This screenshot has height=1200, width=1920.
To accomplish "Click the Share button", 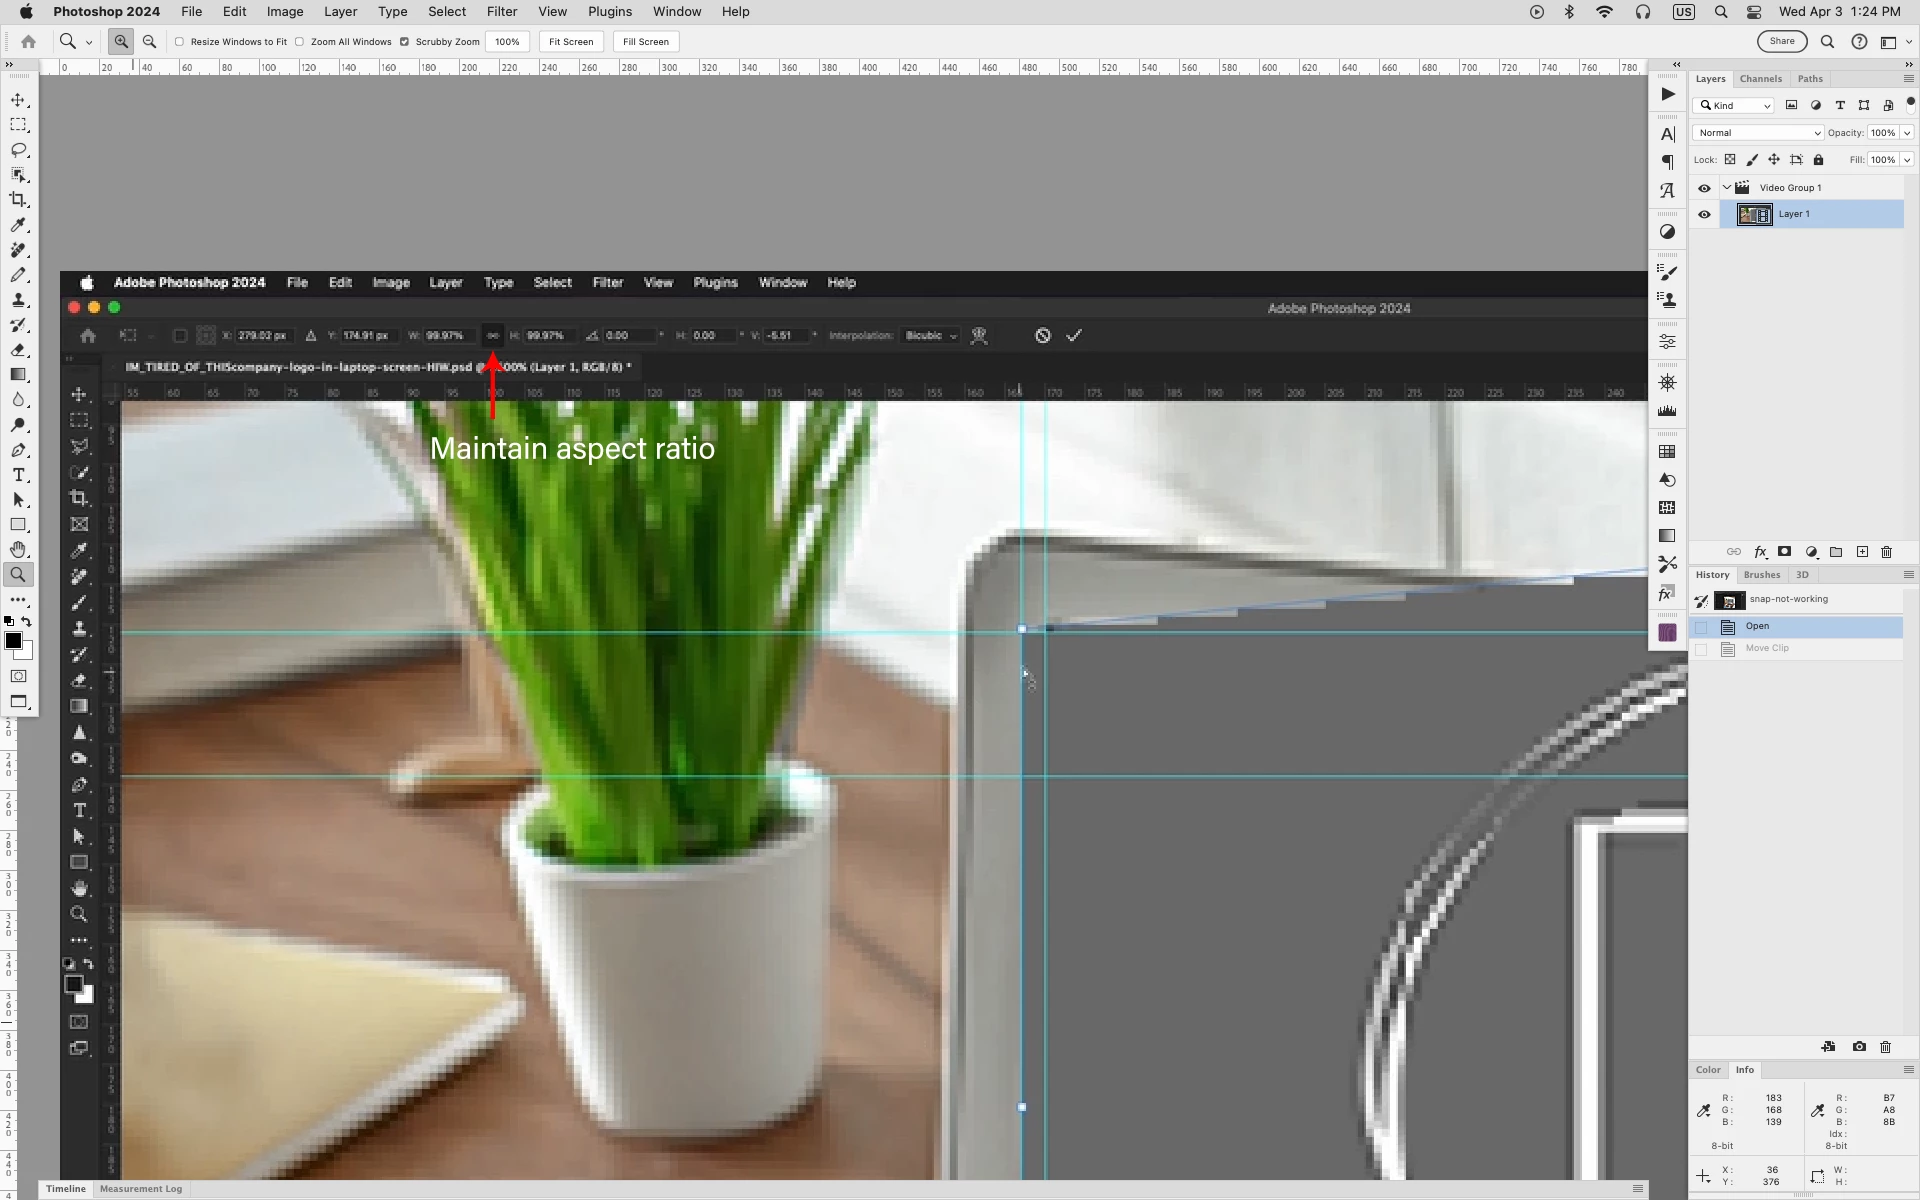I will point(1782,42).
